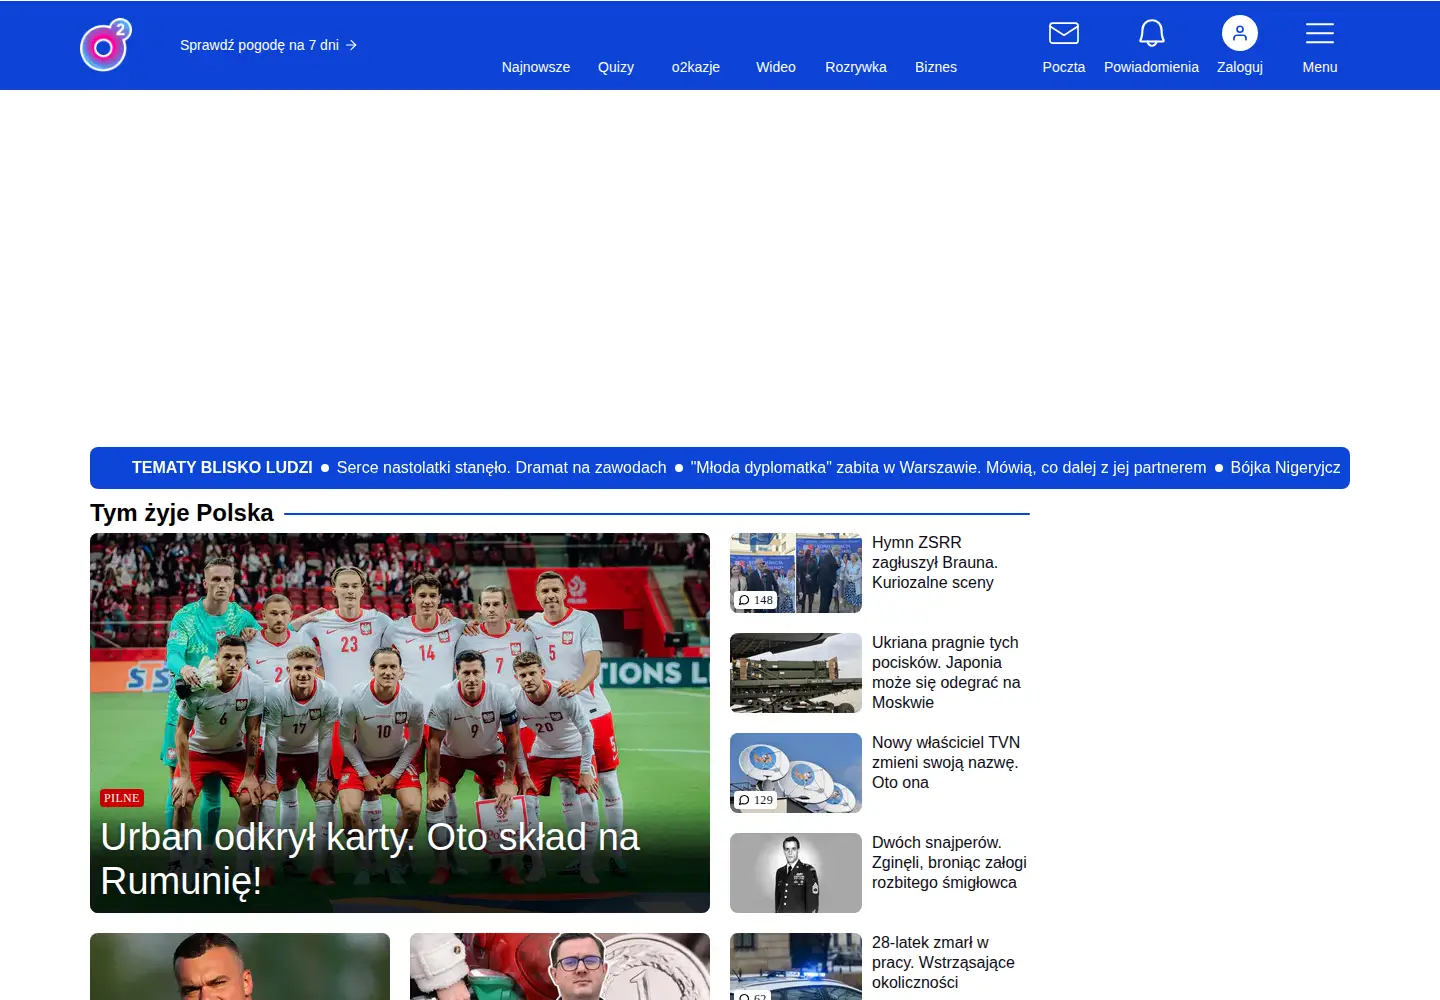
Task: Click the Braun anthem article thumbnail
Action: (x=796, y=573)
